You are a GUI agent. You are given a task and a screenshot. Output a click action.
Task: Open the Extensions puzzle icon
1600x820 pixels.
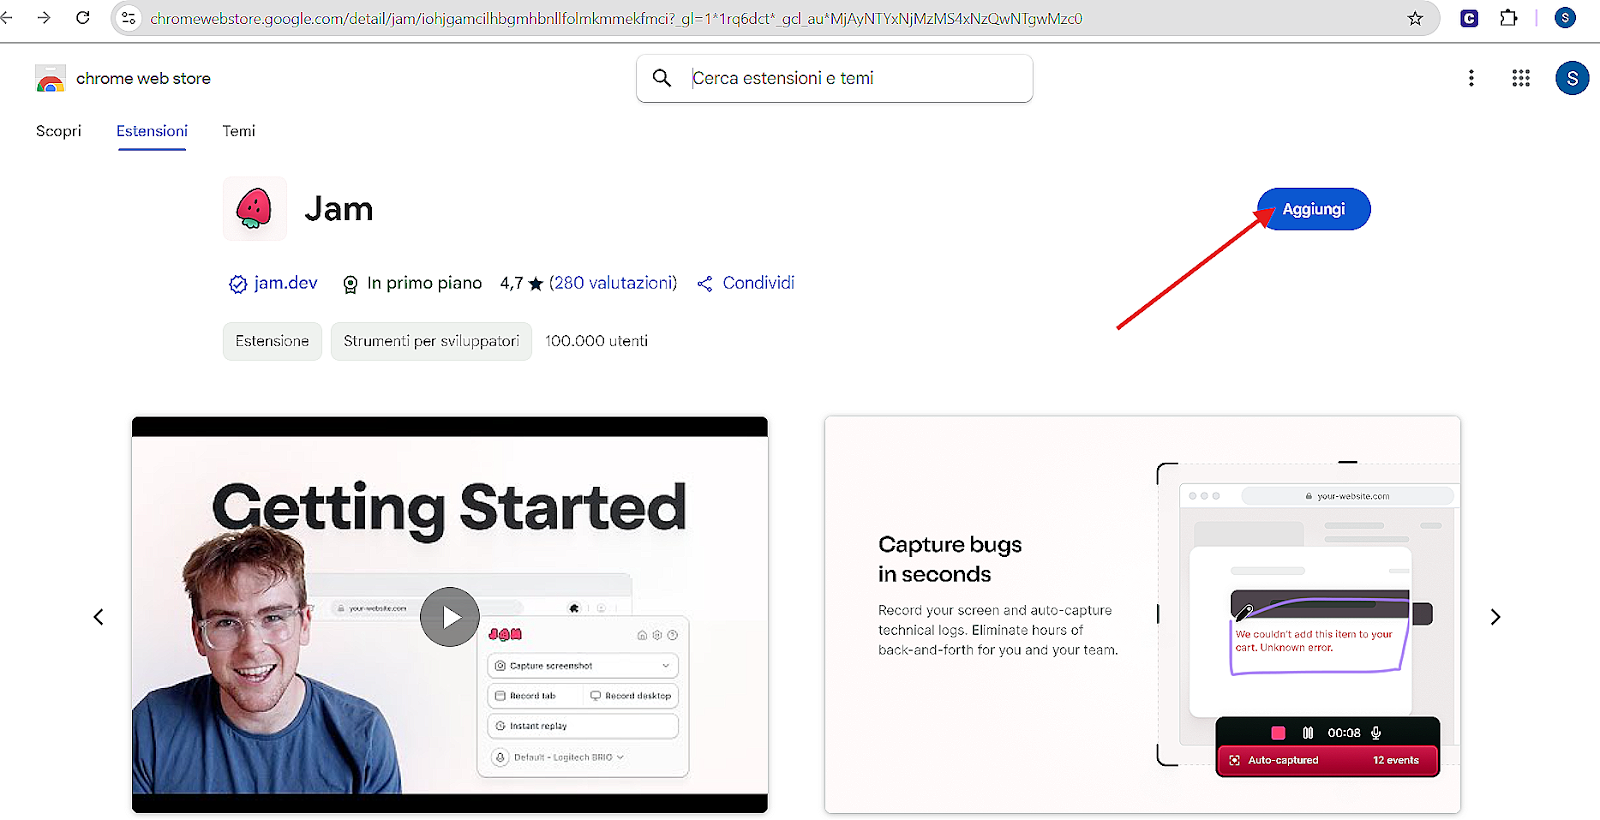(1509, 18)
